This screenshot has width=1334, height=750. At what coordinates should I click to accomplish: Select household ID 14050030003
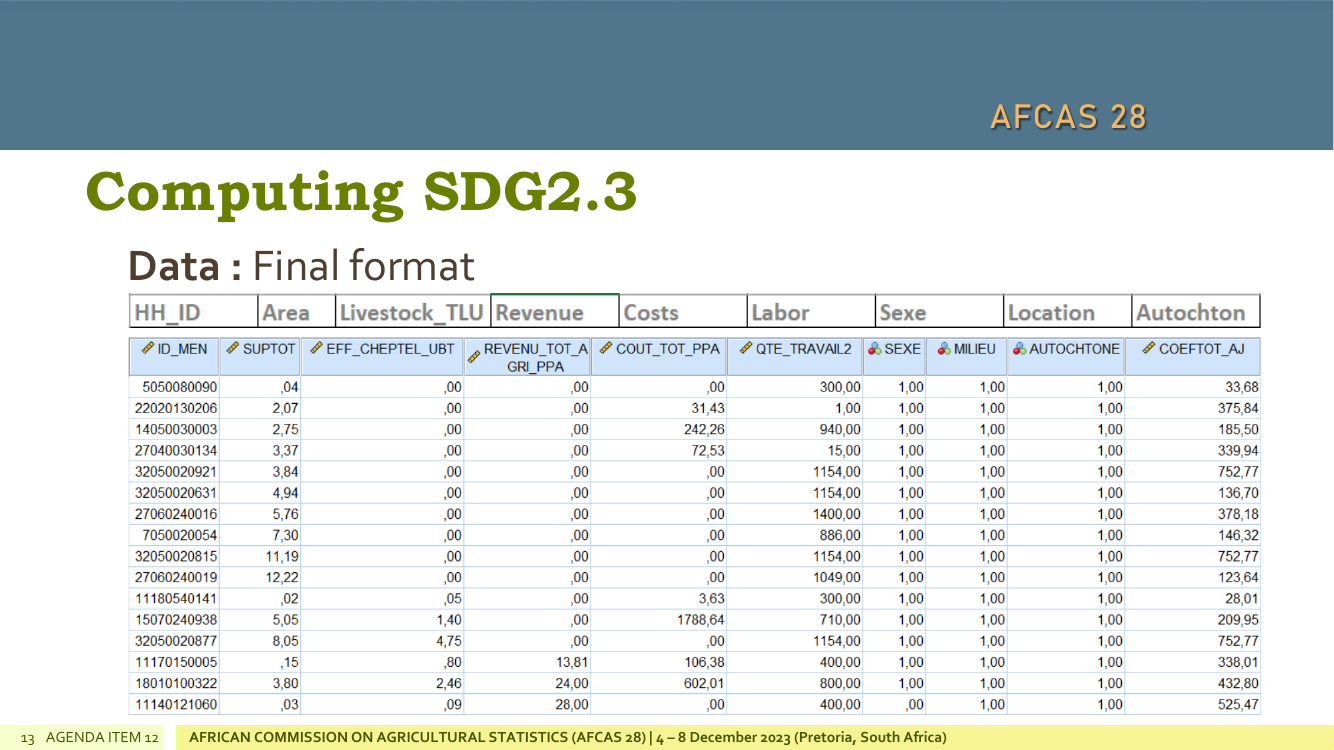[x=176, y=429]
